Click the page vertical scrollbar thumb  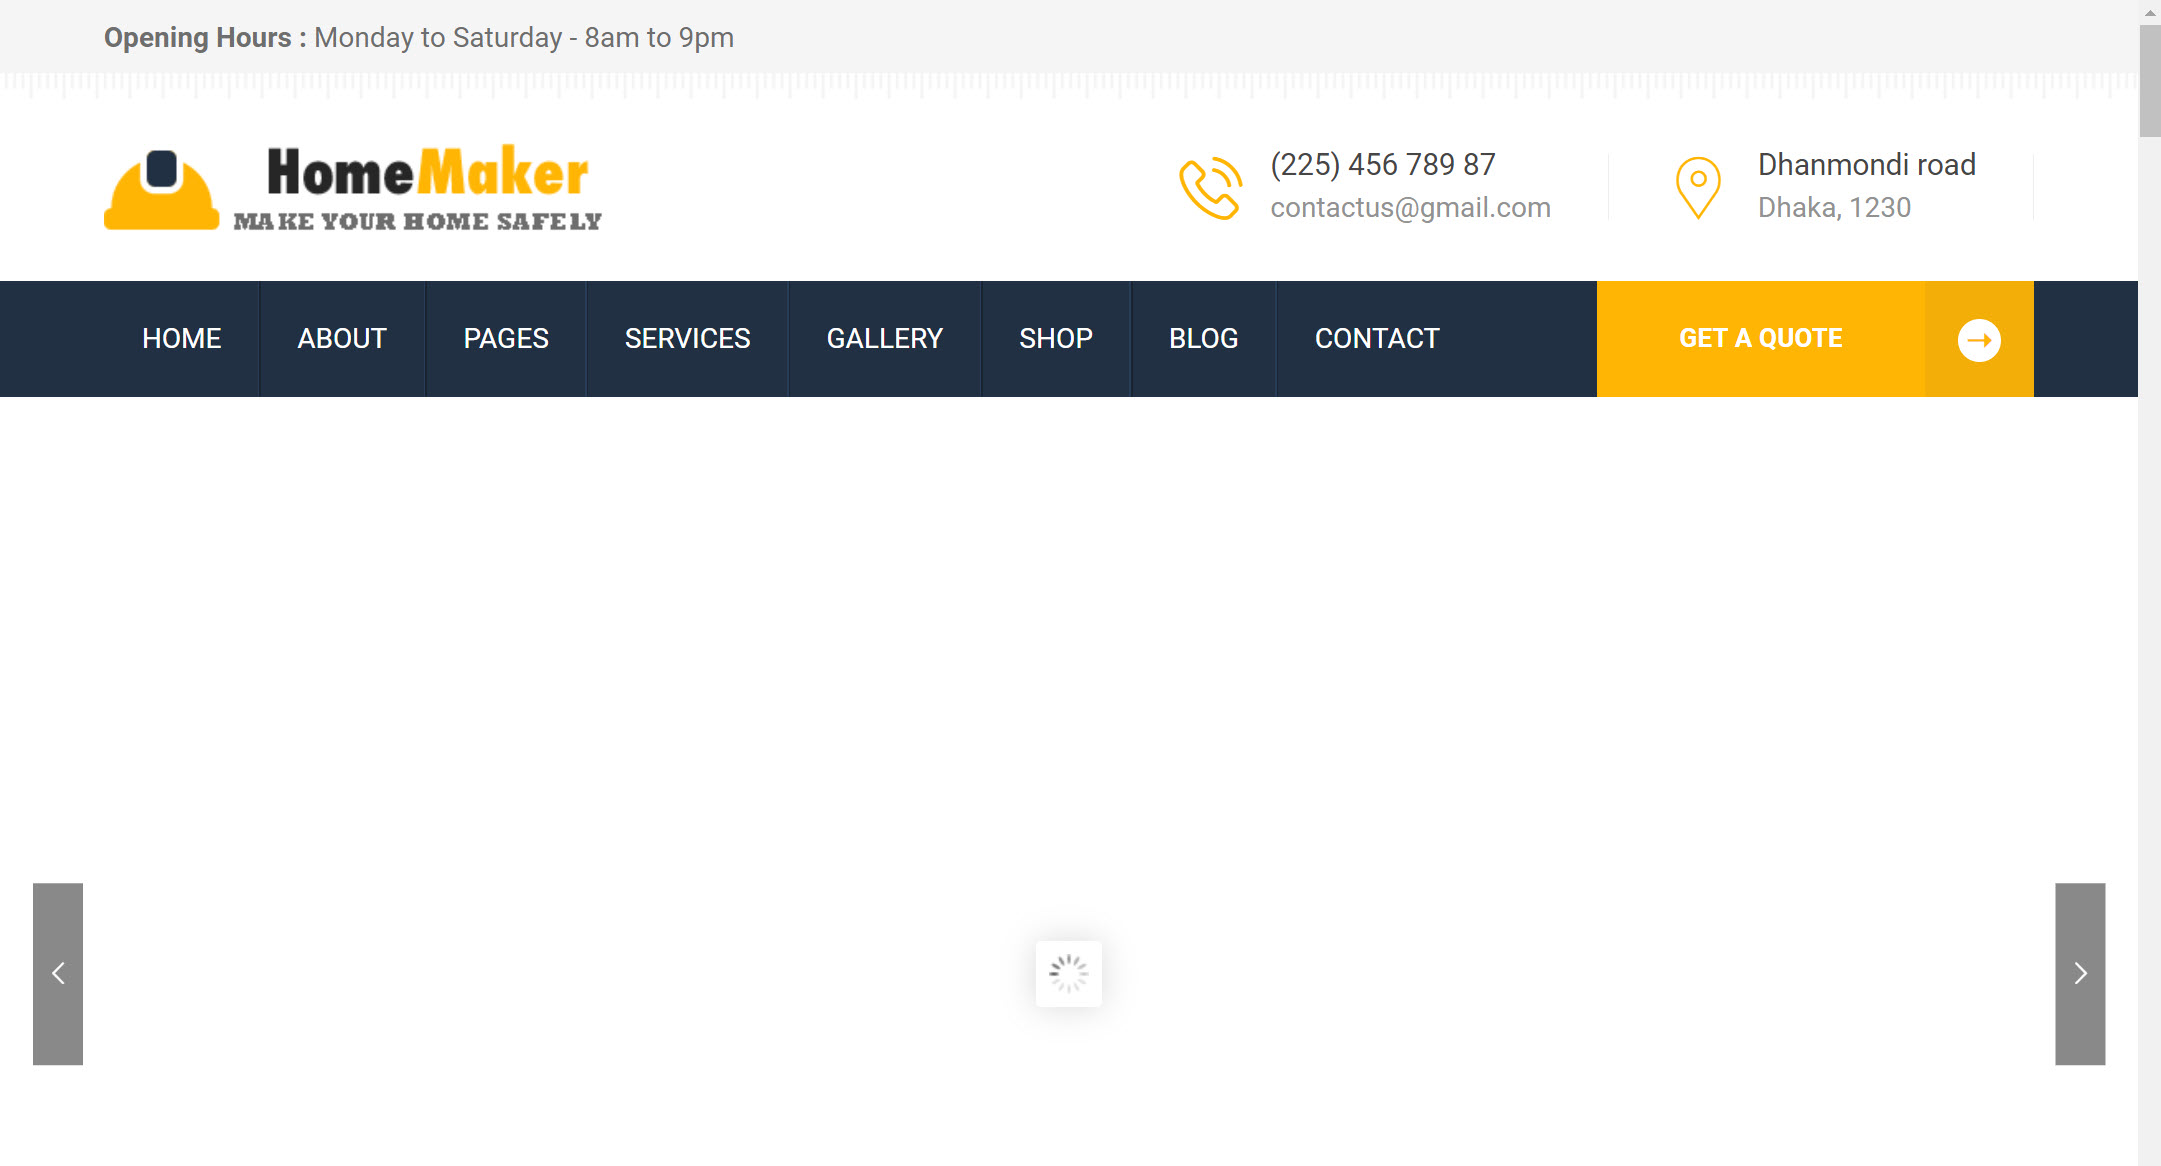2149,80
